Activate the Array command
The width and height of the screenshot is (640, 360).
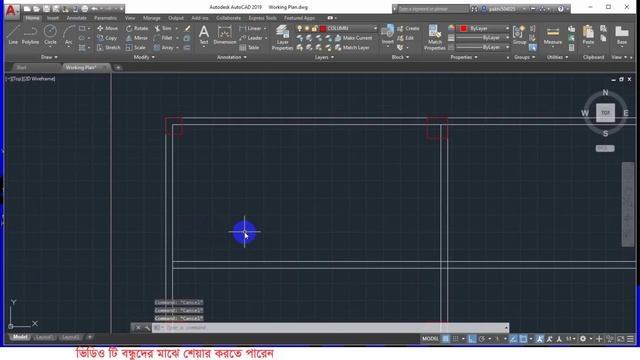click(x=164, y=47)
